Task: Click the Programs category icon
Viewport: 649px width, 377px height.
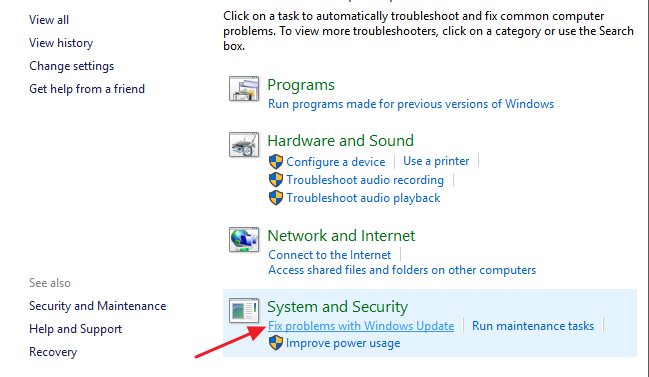Action: point(244,89)
